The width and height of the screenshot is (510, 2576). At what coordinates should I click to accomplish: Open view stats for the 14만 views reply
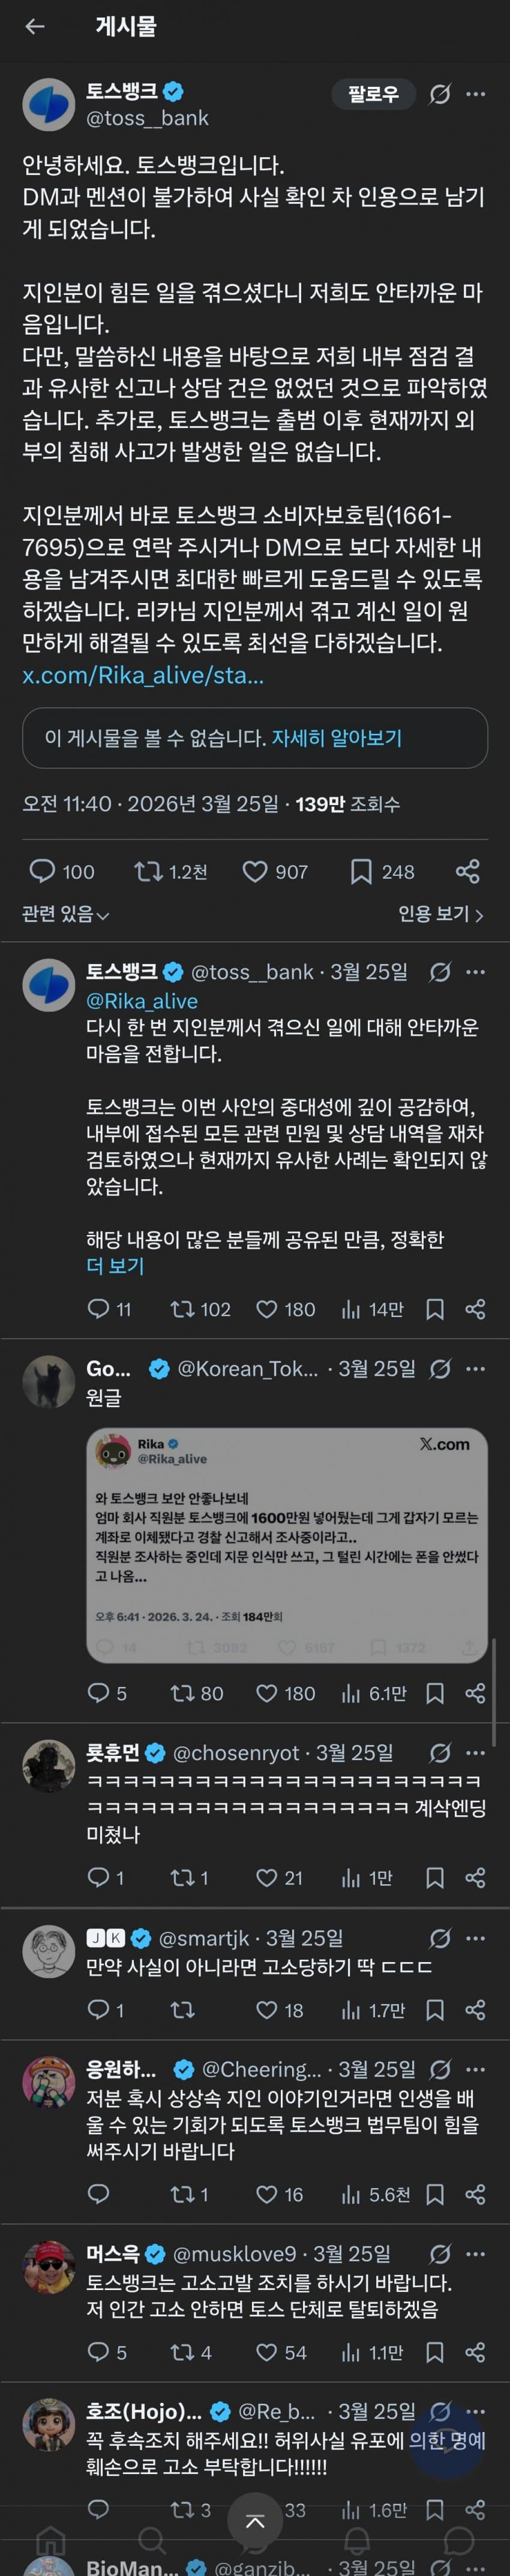(372, 1309)
